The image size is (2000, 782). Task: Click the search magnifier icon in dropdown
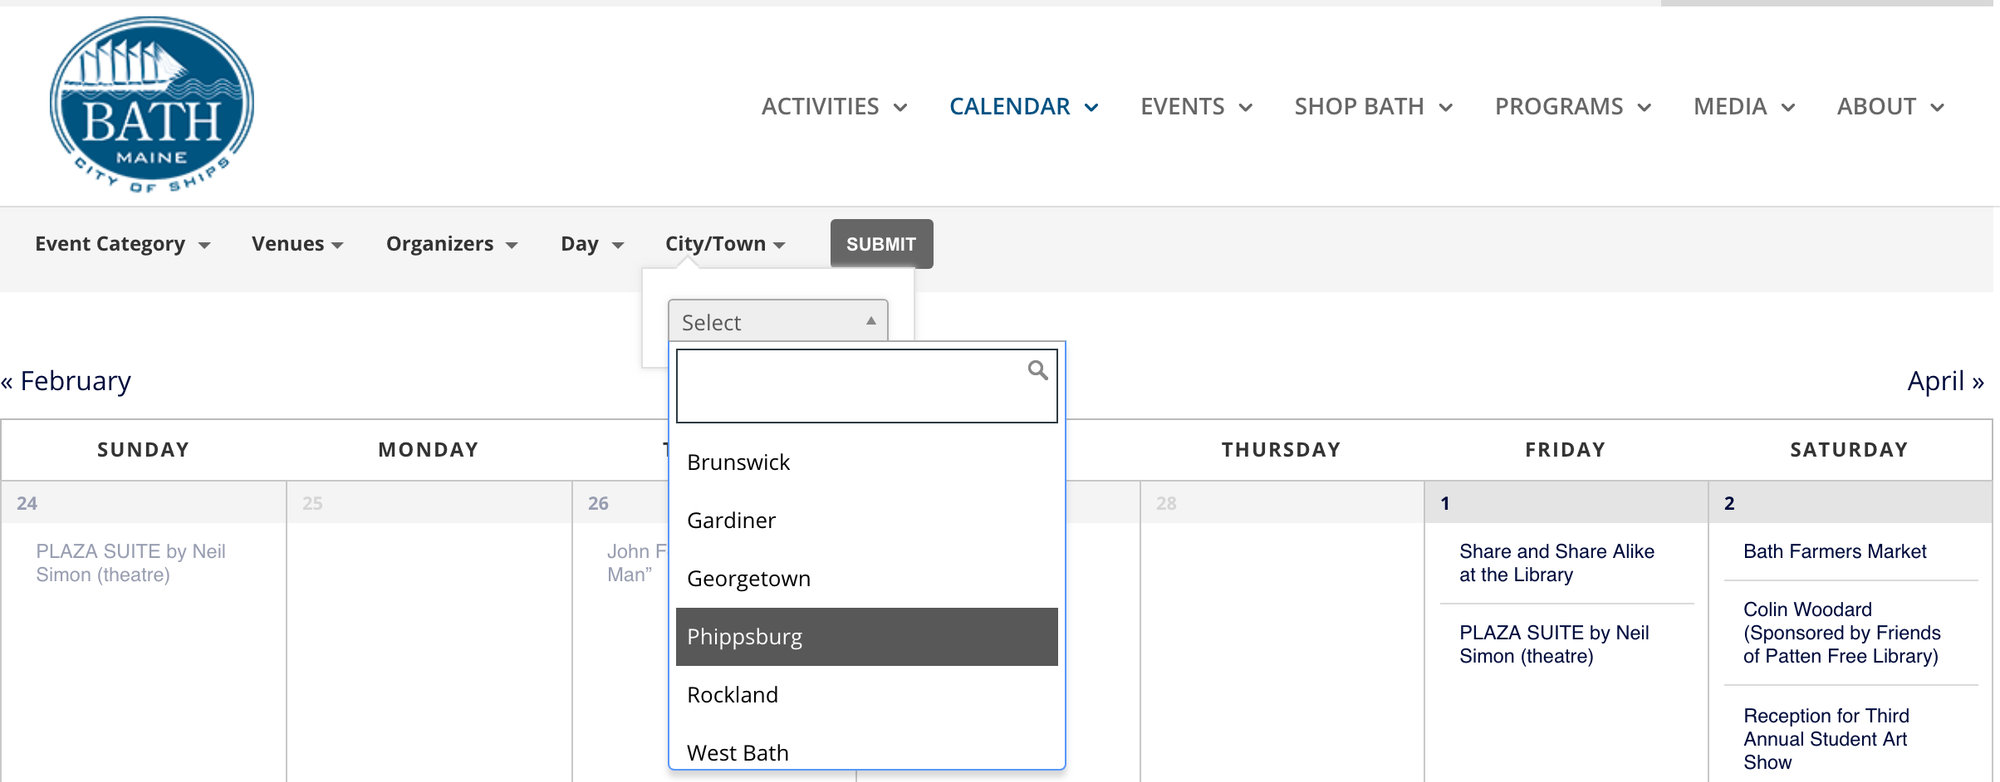click(1038, 370)
